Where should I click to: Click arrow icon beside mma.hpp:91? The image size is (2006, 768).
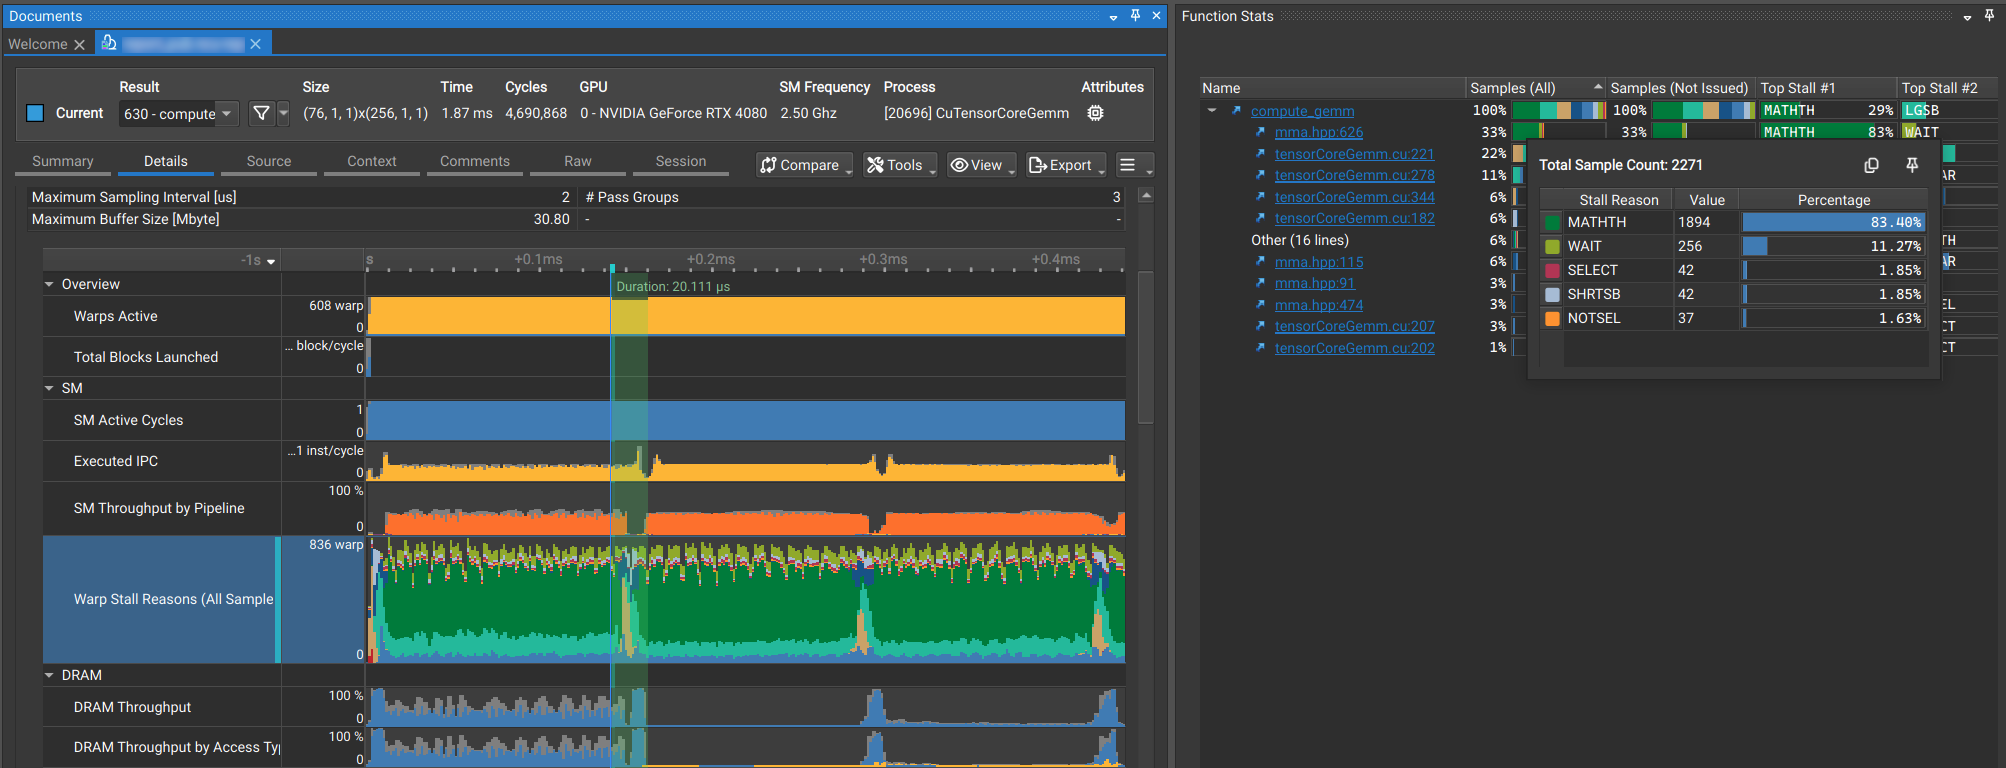(1260, 283)
